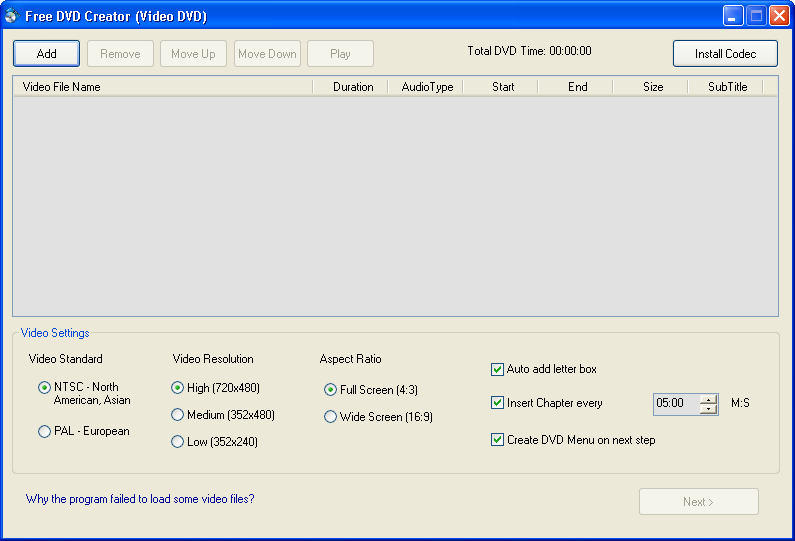Minimize the Free DVD Creator window
The image size is (795, 541).
click(x=733, y=16)
